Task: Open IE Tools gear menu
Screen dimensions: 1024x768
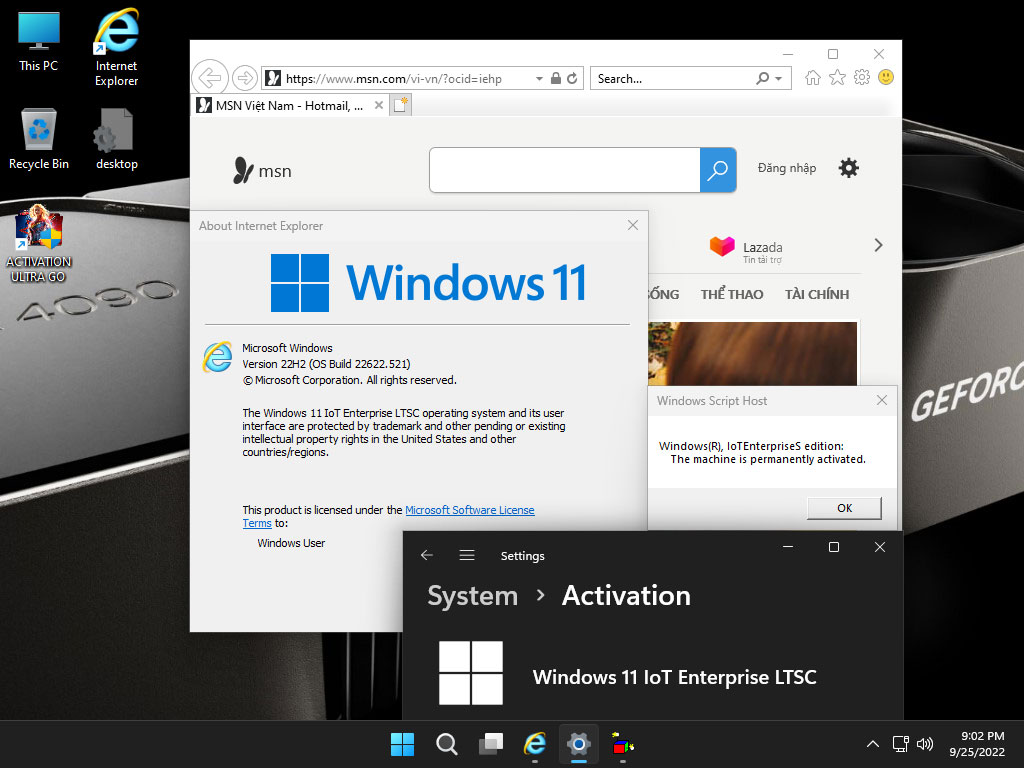Action: pyautogui.click(x=862, y=78)
